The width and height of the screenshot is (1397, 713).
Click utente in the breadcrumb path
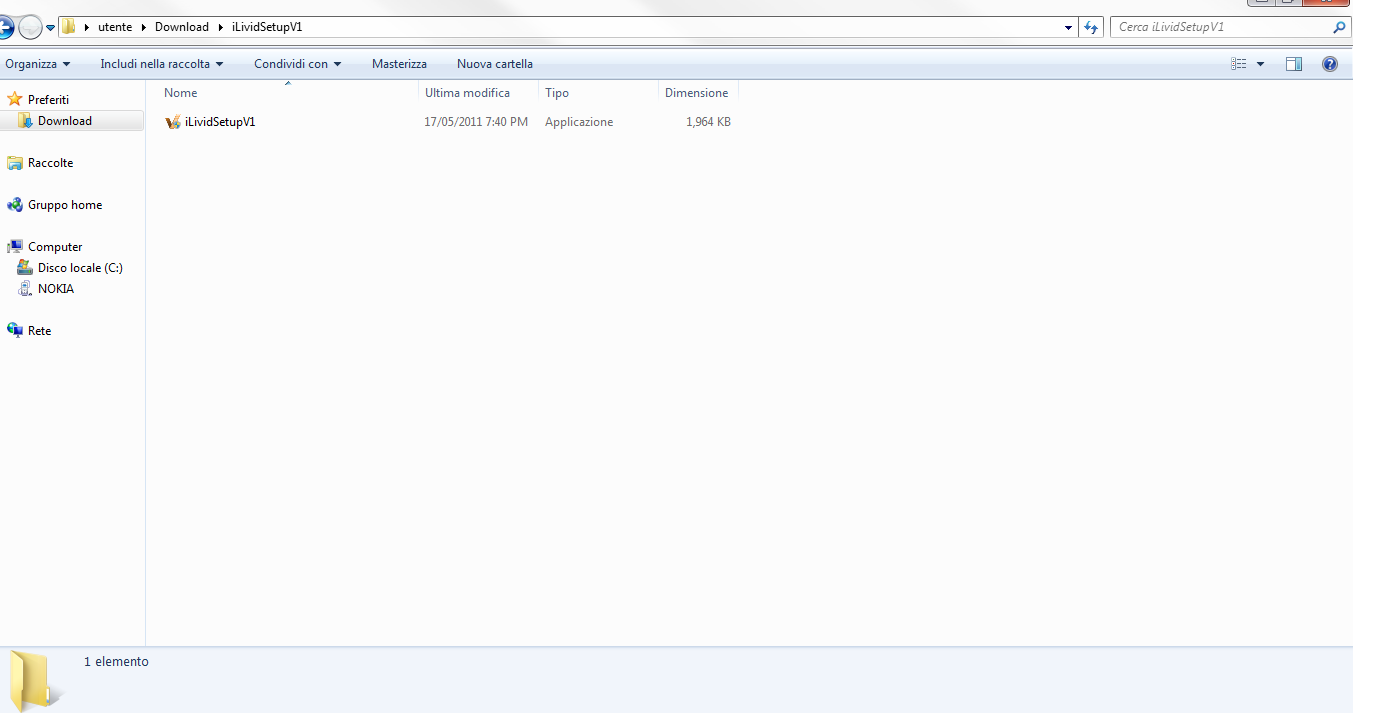(x=115, y=27)
